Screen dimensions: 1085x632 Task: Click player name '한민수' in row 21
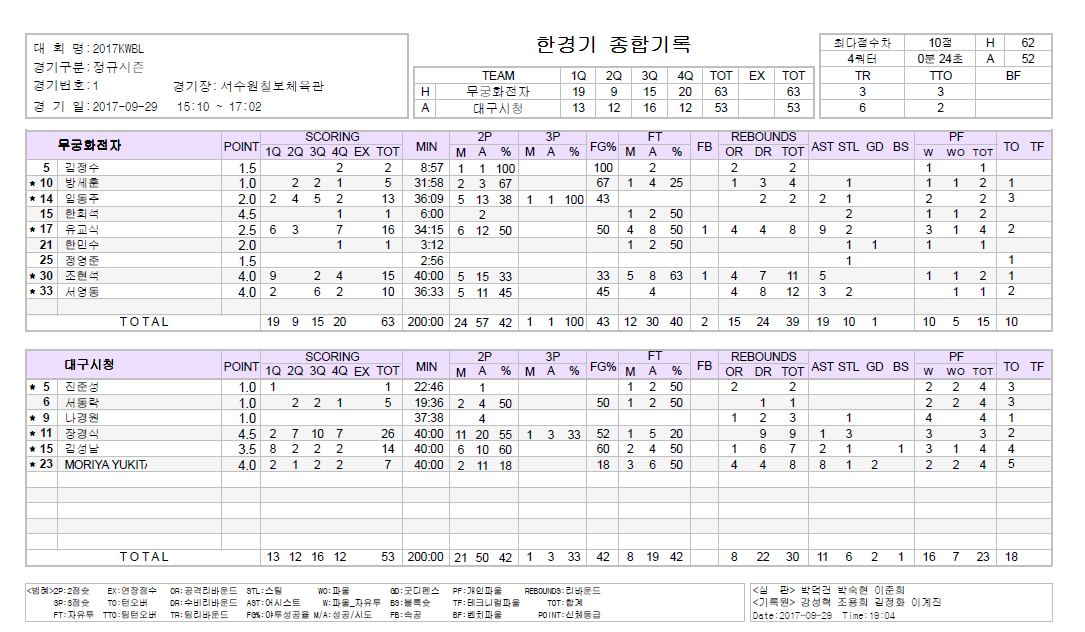point(82,245)
